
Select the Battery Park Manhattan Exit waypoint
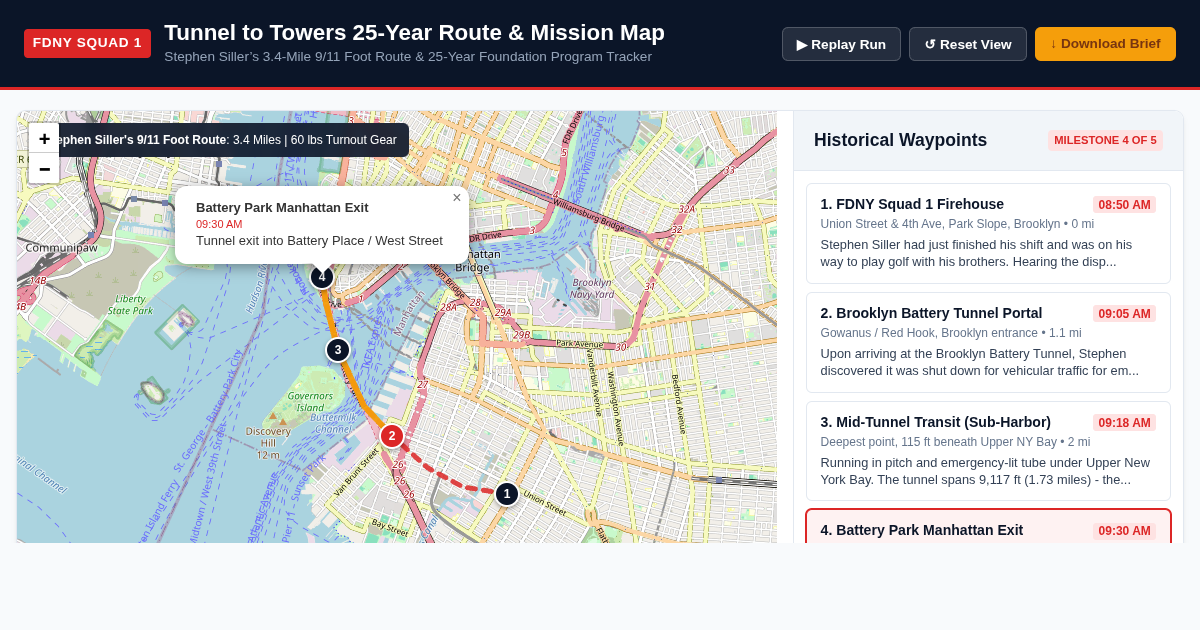[x=988, y=528]
